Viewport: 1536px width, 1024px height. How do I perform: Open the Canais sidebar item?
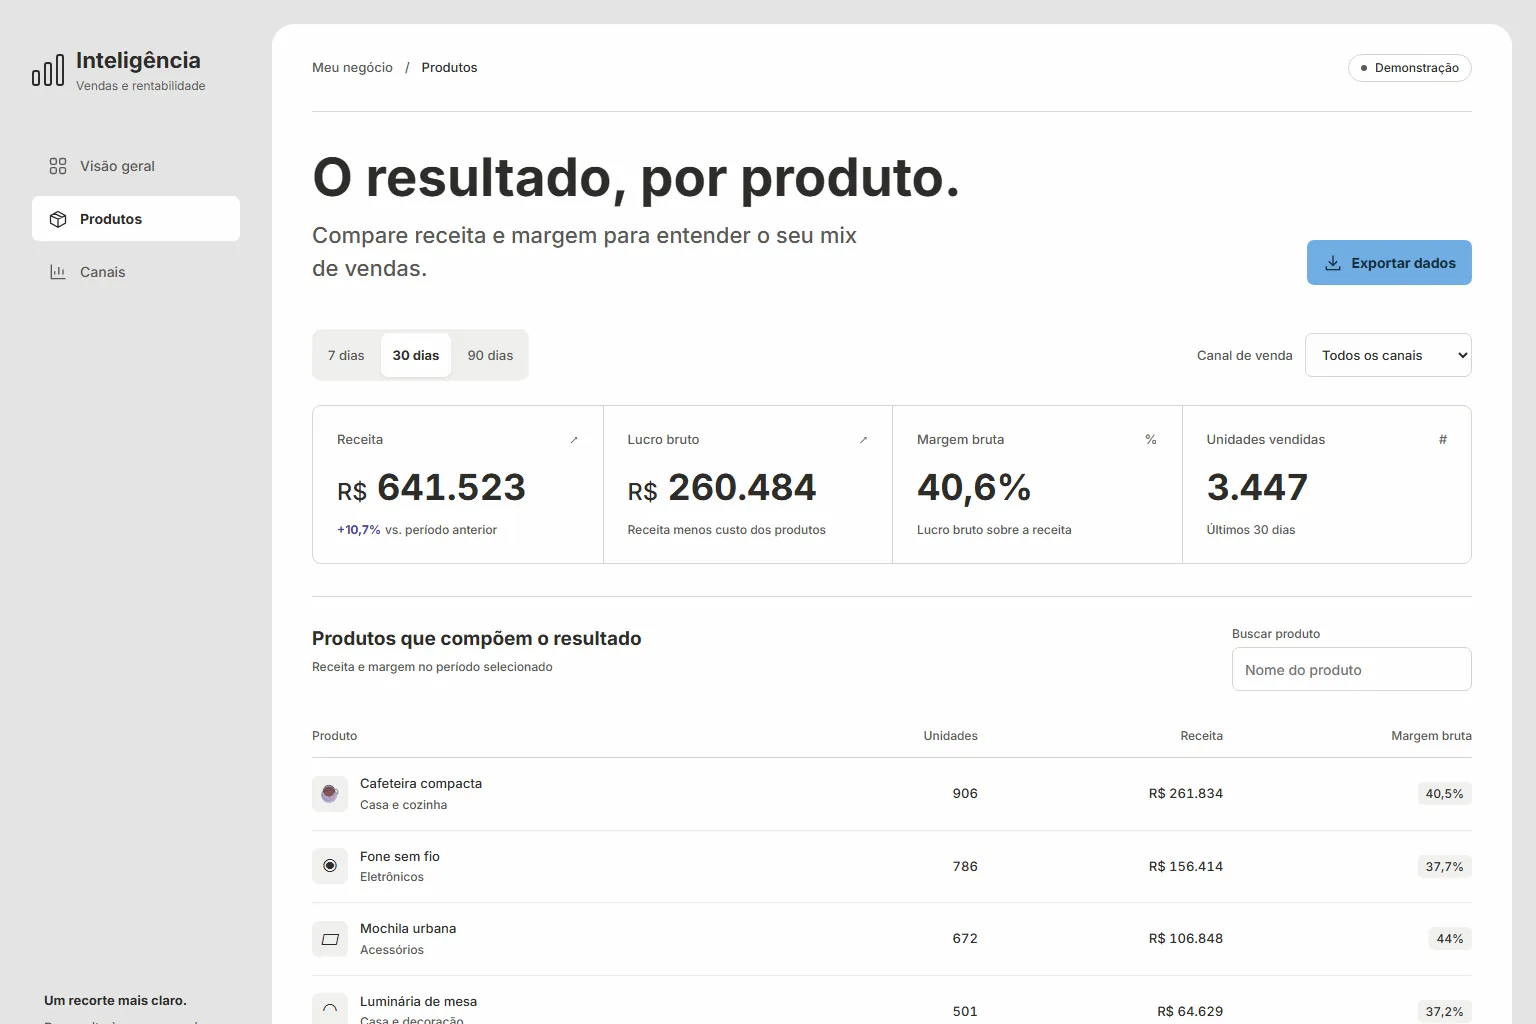point(136,272)
